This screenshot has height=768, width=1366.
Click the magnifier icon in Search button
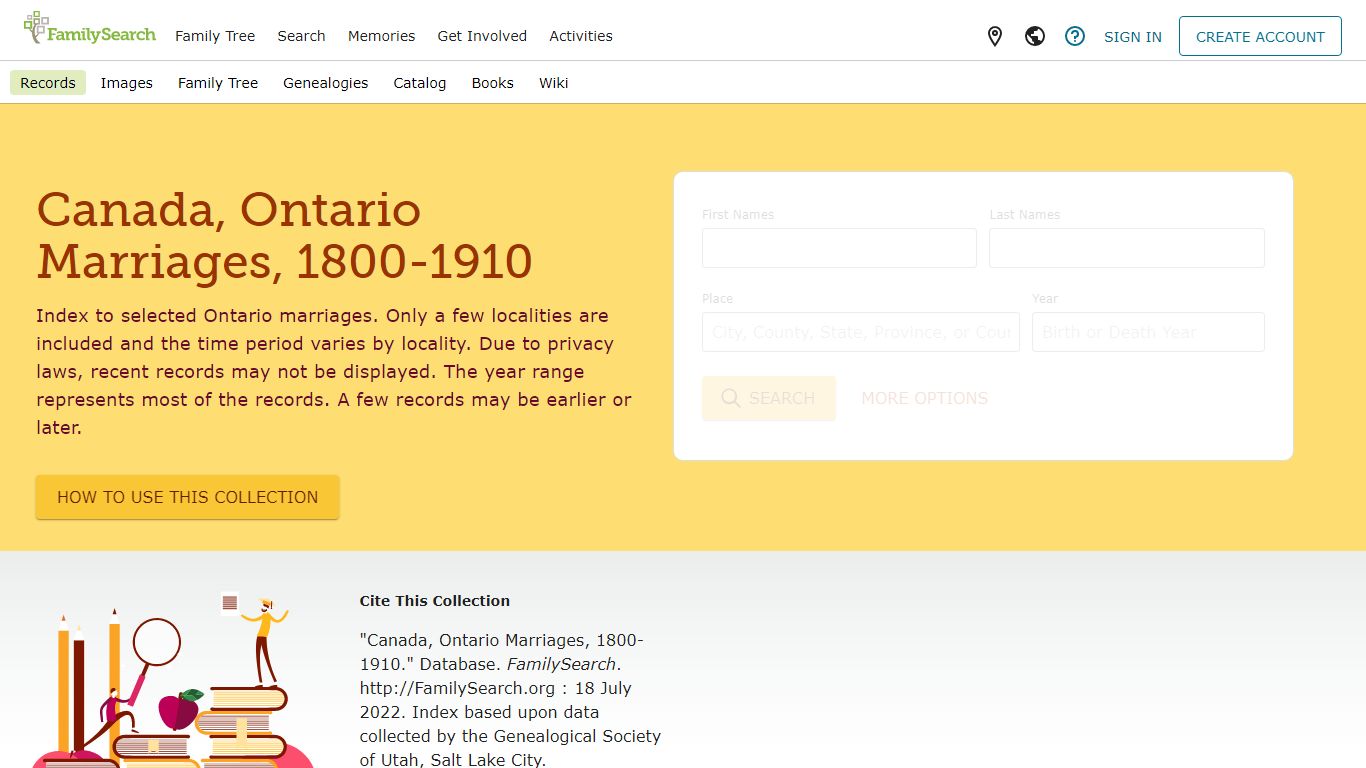click(x=731, y=398)
